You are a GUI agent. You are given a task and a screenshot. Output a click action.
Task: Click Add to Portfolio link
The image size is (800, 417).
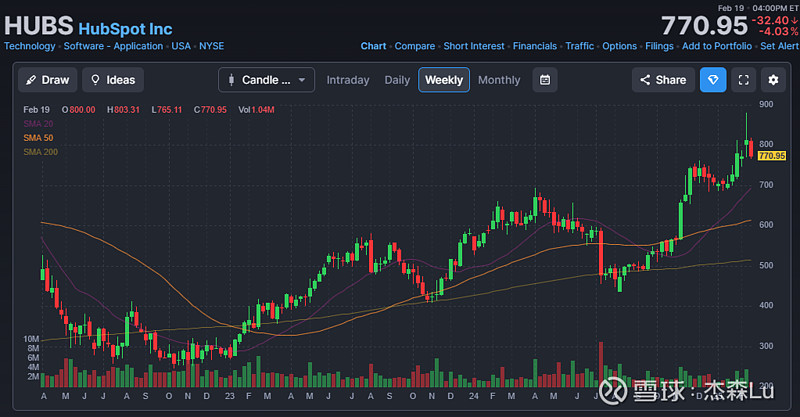715,46
